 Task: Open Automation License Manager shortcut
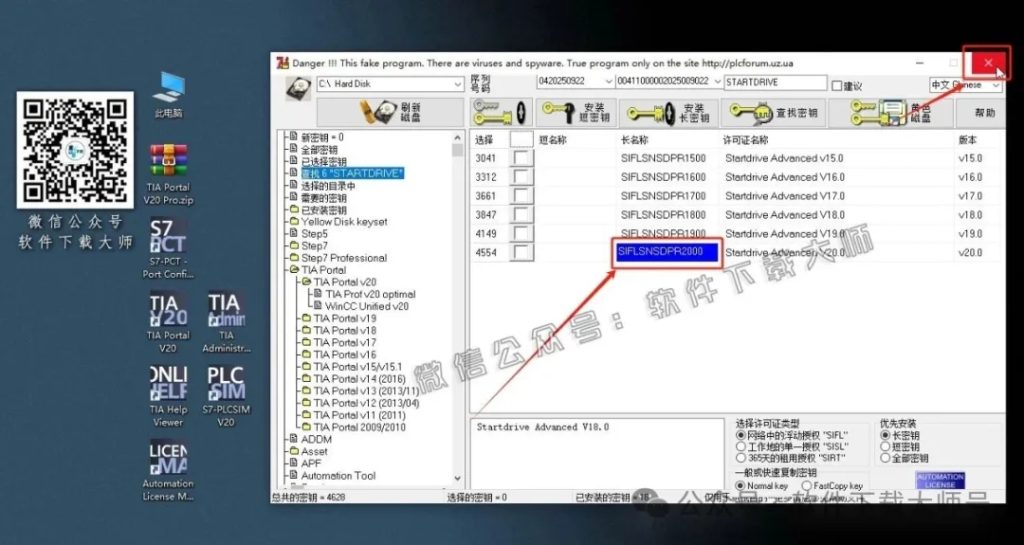(x=168, y=470)
